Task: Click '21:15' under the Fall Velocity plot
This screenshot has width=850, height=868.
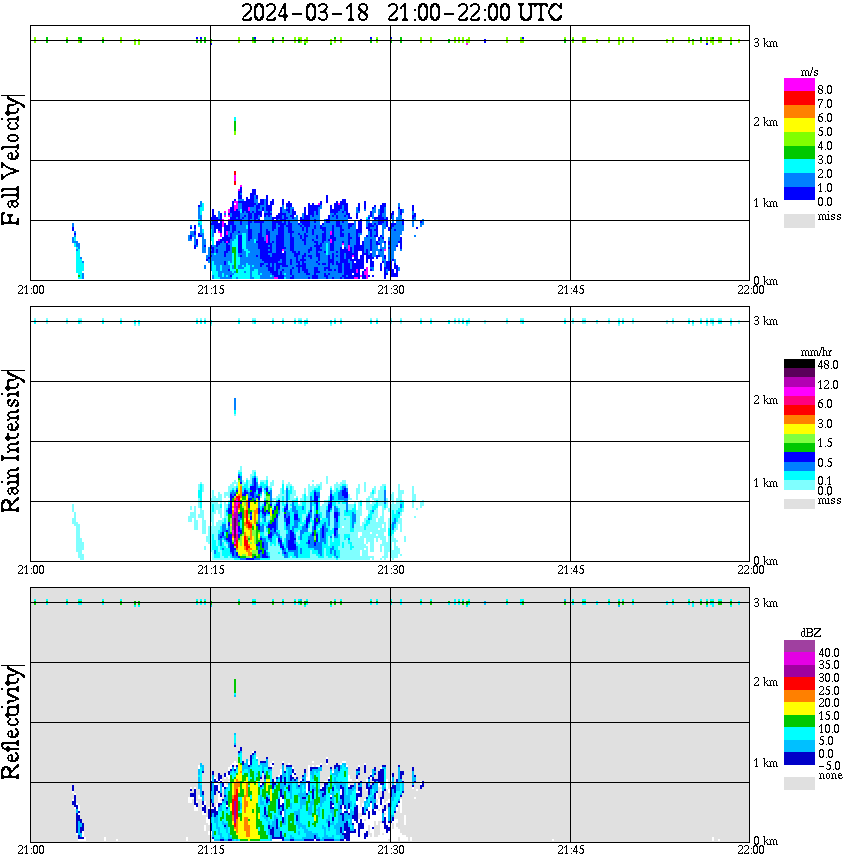Action: pyautogui.click(x=210, y=290)
